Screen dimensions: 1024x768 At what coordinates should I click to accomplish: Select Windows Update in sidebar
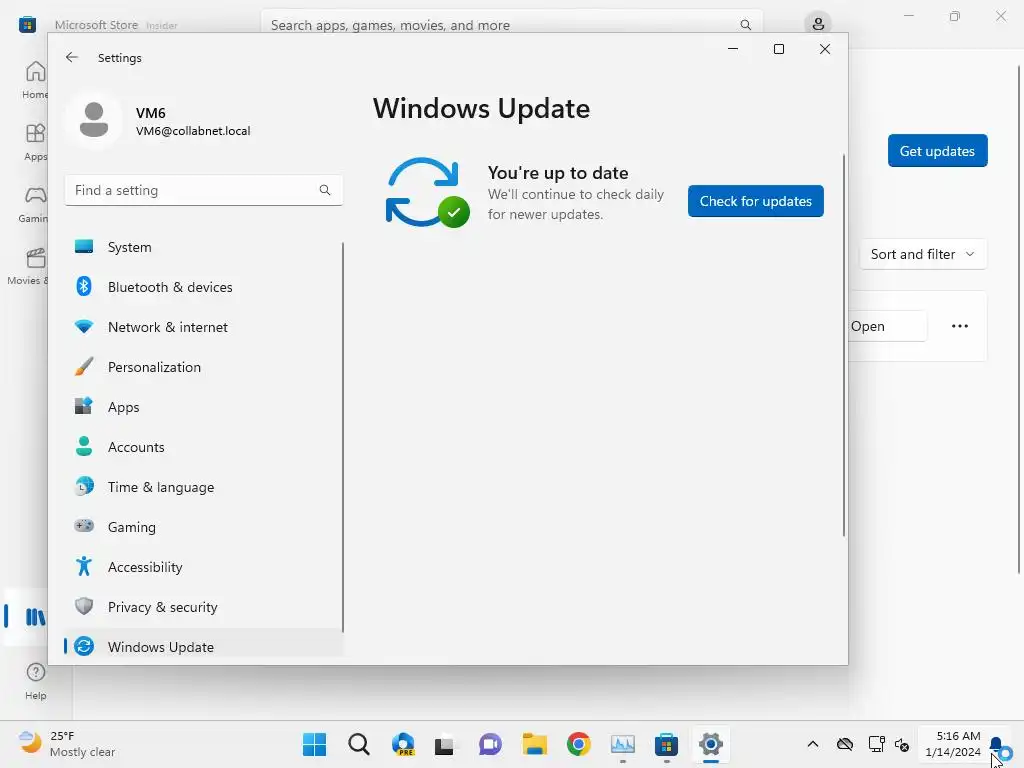[x=204, y=647]
